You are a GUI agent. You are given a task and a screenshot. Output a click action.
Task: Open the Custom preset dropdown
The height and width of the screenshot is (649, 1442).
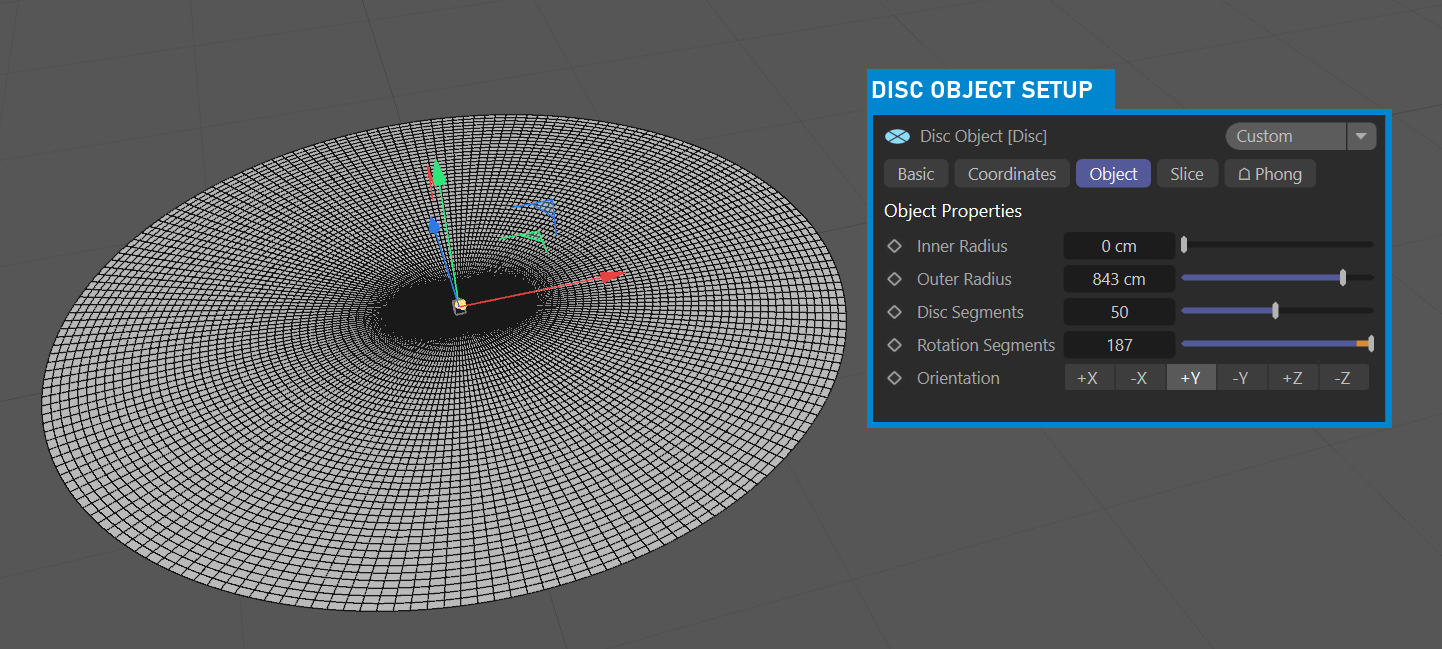pyautogui.click(x=1286, y=136)
